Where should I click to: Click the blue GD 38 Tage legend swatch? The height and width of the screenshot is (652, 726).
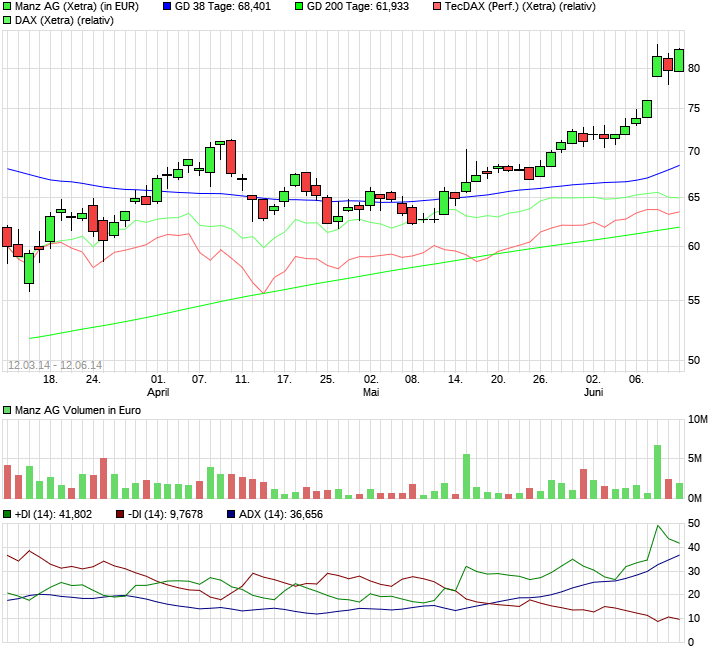coord(167,6)
